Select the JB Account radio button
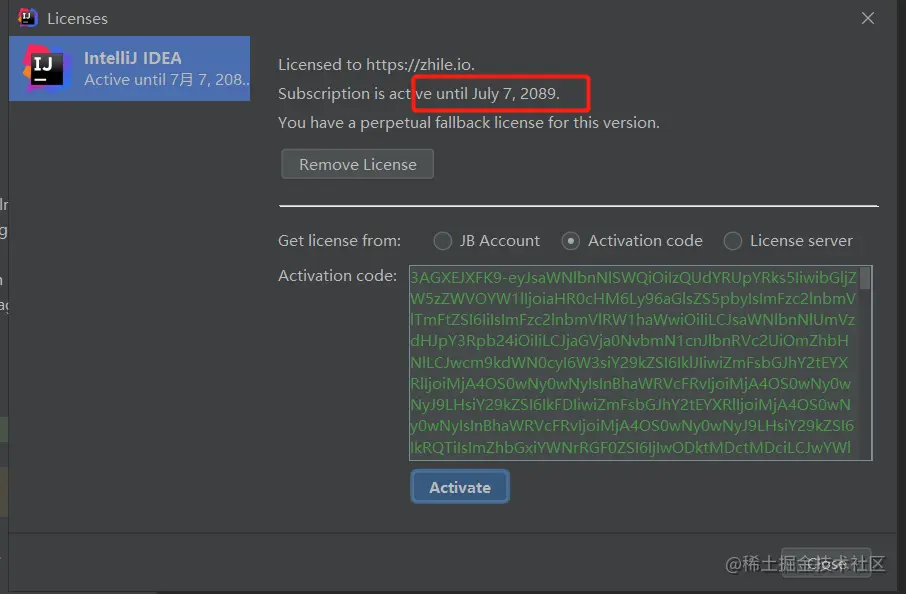The width and height of the screenshot is (906, 594). [443, 241]
